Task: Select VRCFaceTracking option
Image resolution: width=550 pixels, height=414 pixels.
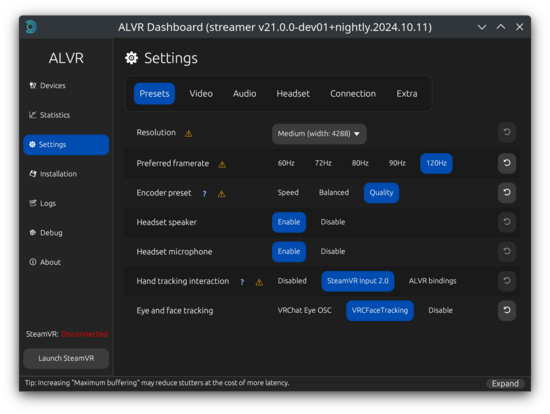Action: [380, 310]
